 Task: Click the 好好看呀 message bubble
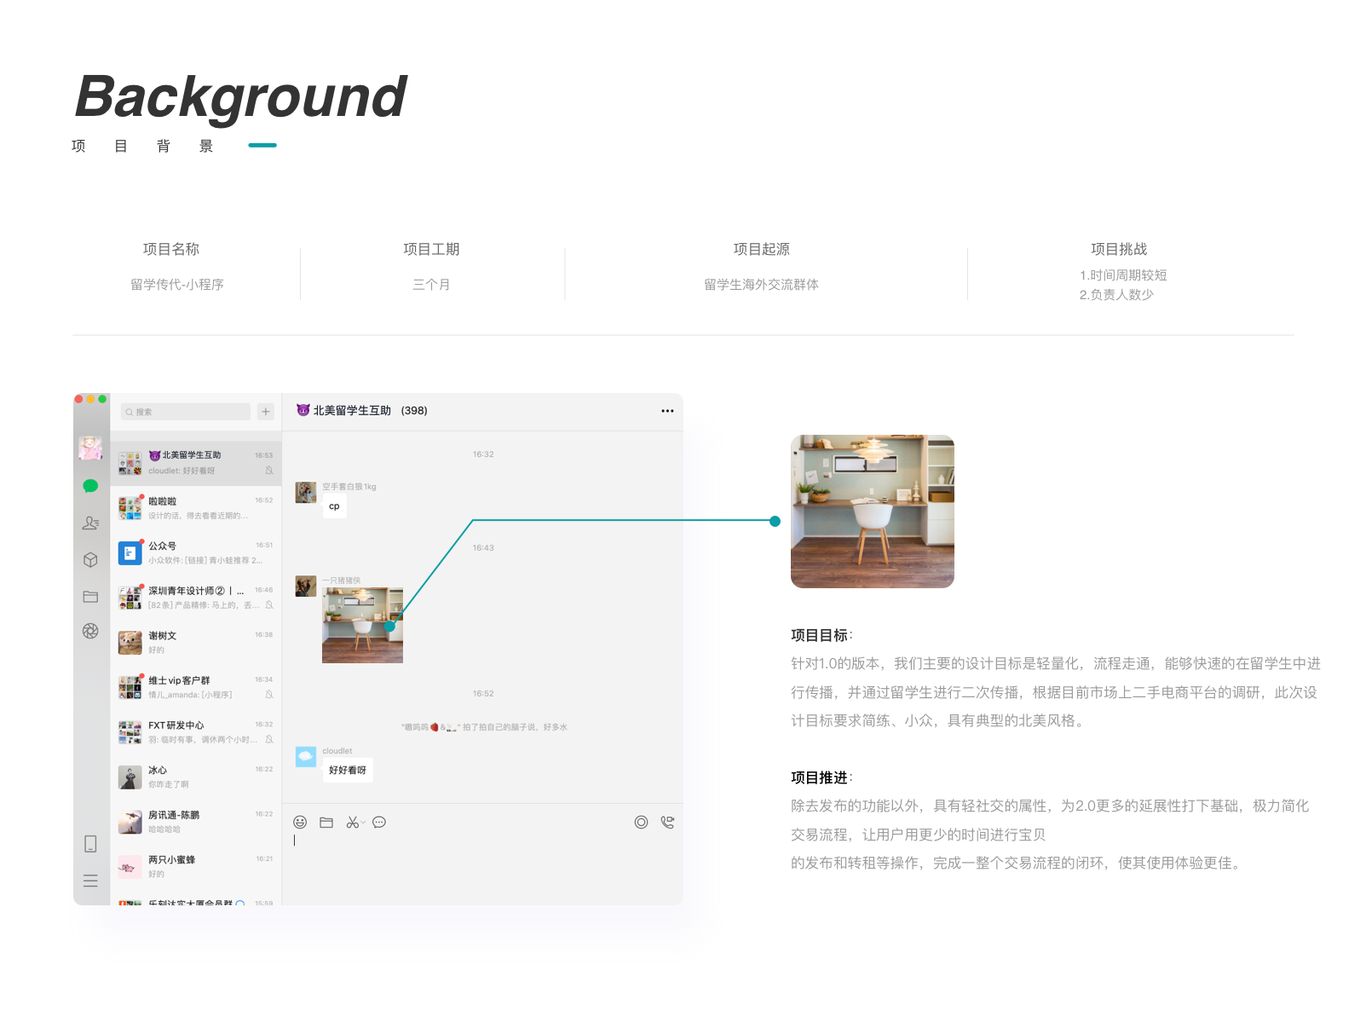(x=347, y=770)
